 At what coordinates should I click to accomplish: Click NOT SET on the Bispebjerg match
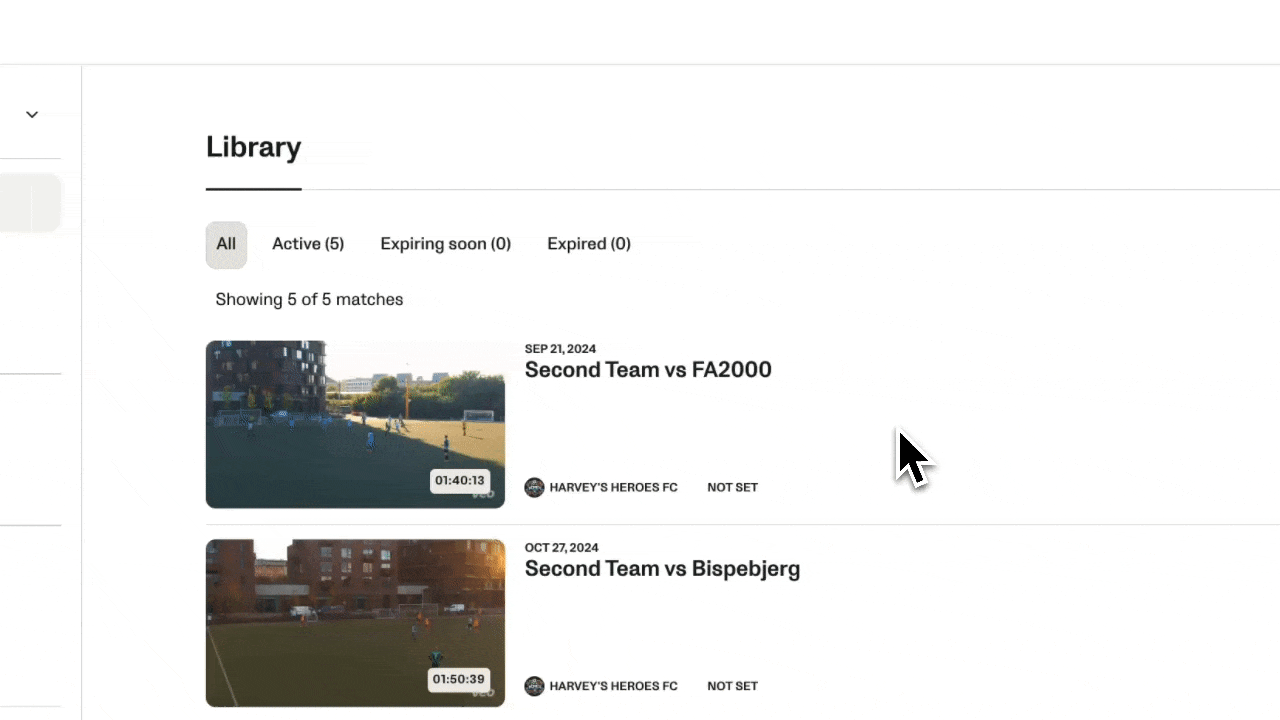(x=733, y=686)
